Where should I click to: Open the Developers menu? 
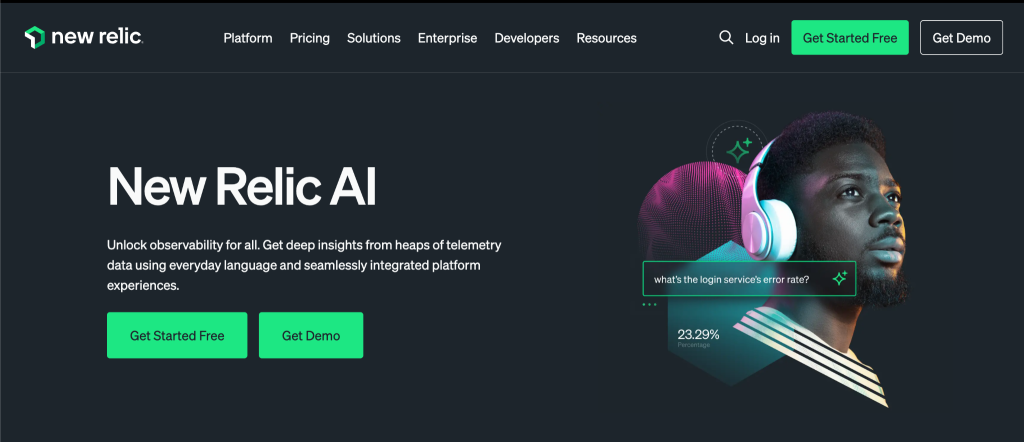coord(526,38)
